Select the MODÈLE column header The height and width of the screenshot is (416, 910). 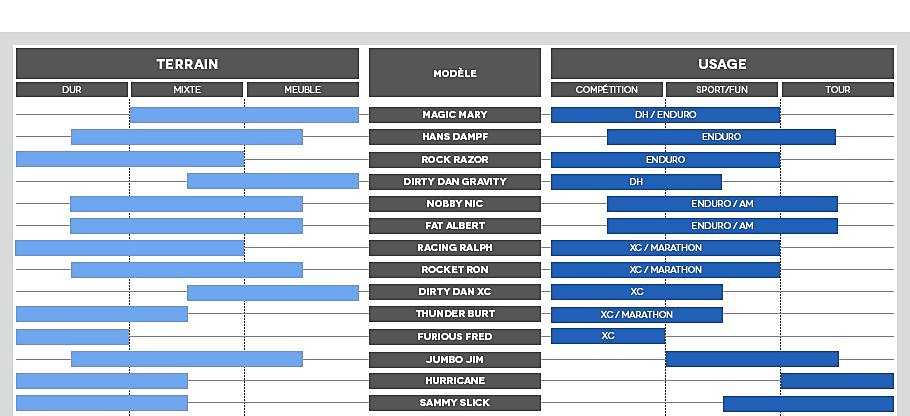455,73
